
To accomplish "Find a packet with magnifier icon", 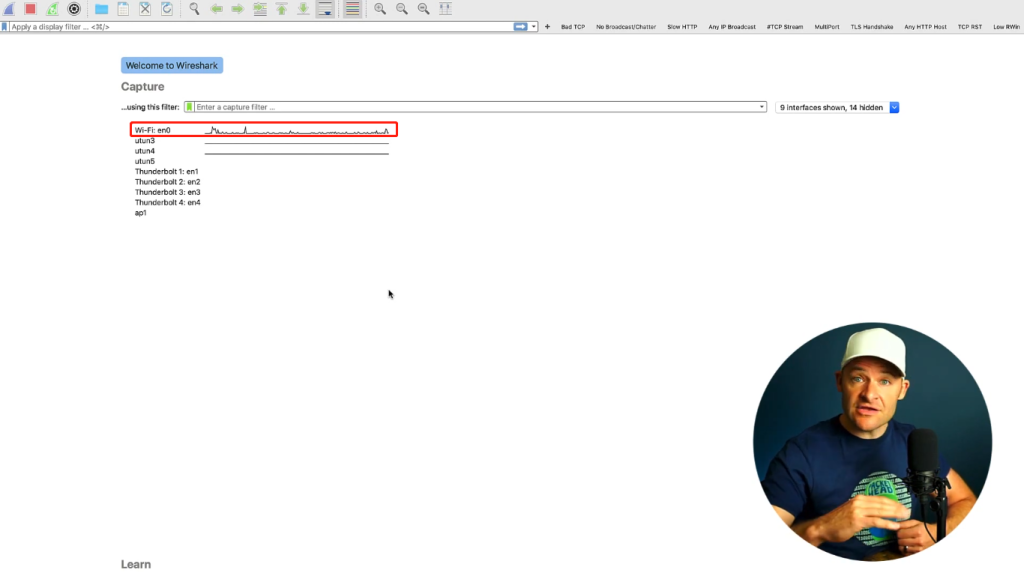I will [194, 8].
